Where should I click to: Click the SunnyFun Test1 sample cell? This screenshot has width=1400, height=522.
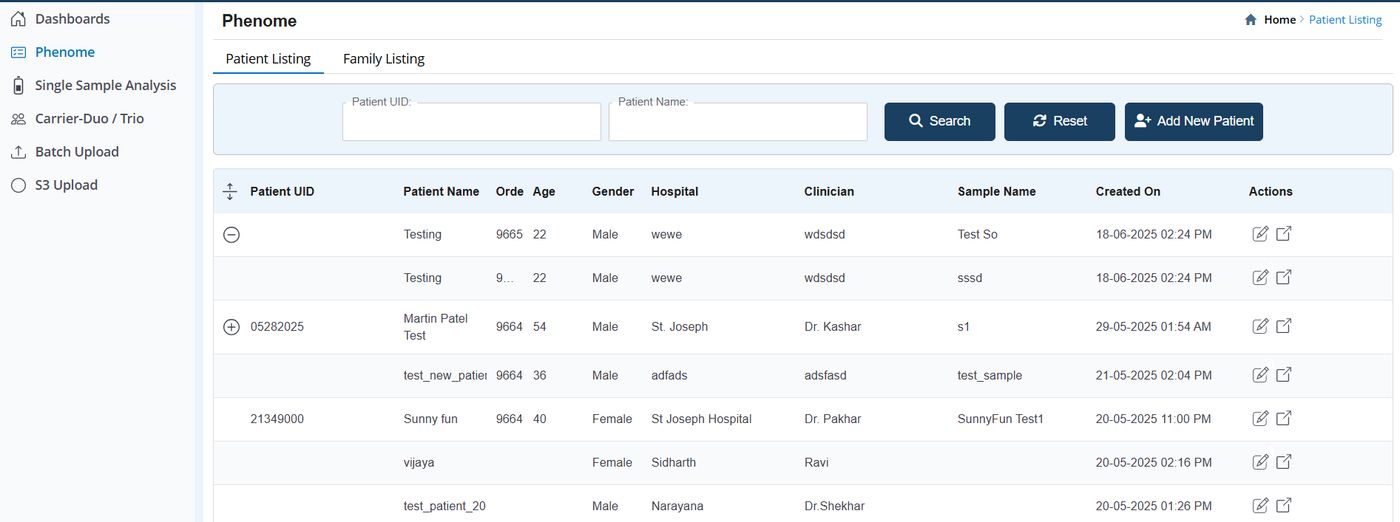point(1001,419)
